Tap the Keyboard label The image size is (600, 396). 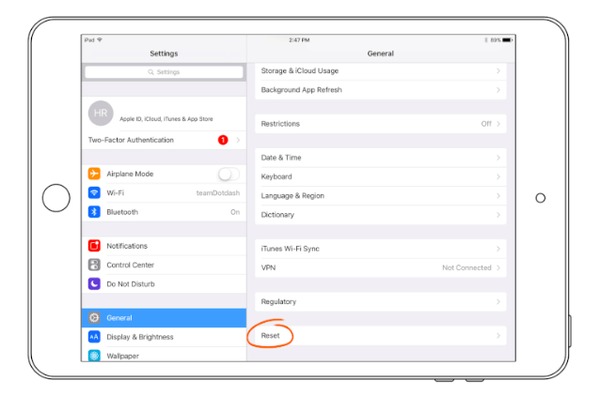coord(276,177)
